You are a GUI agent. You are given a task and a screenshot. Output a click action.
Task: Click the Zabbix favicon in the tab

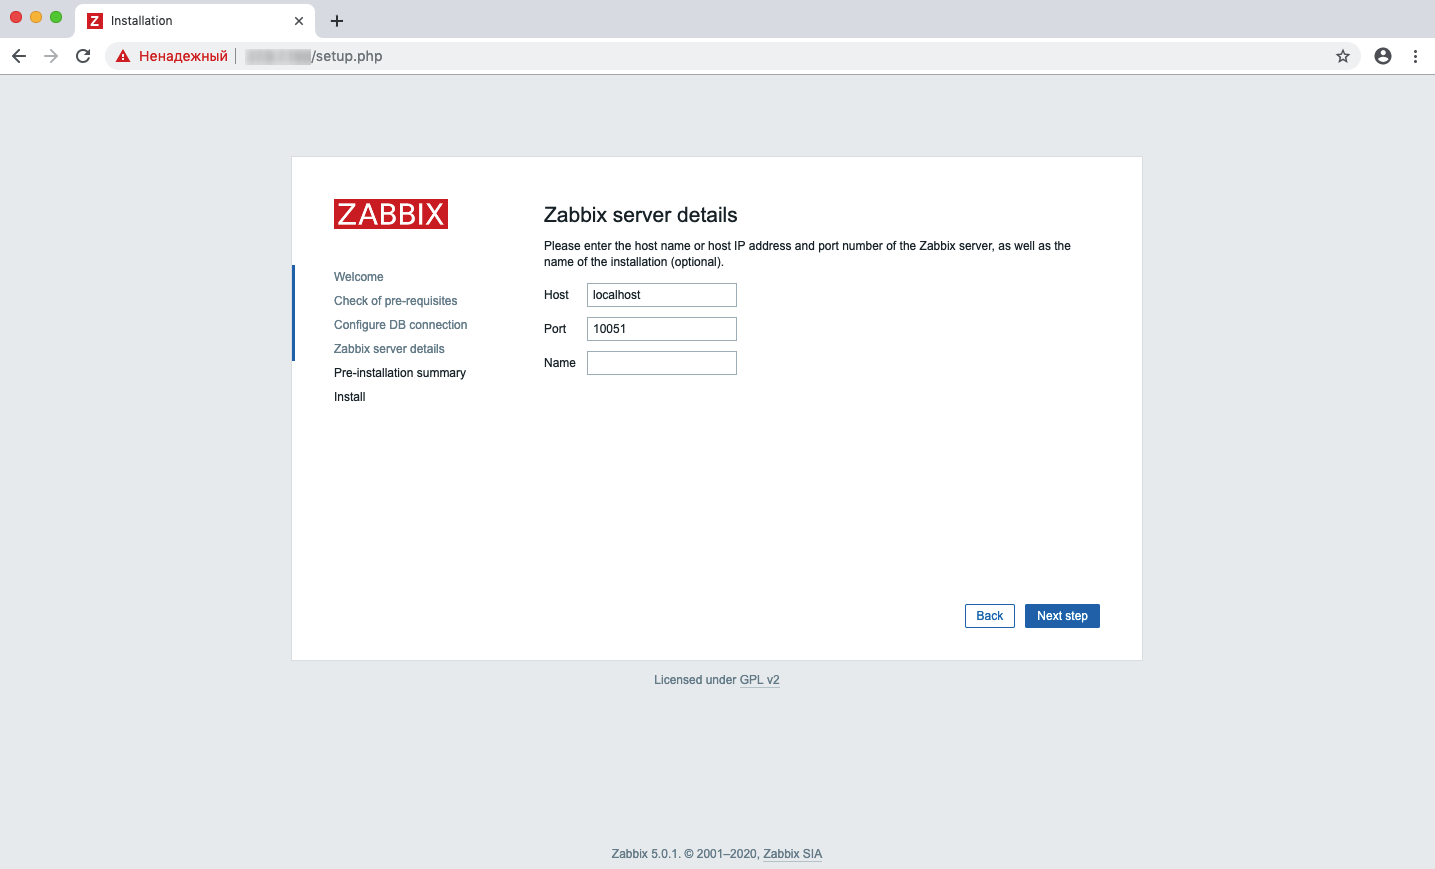click(95, 21)
